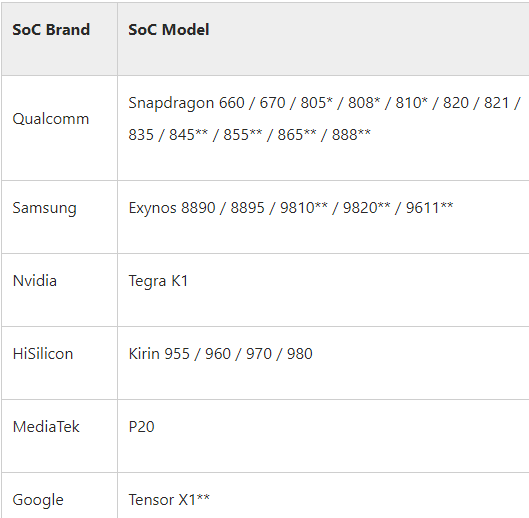Screen dimensions: 529x518
Task: Click the 835 / 845** Snapdragon line
Action: coord(249,134)
